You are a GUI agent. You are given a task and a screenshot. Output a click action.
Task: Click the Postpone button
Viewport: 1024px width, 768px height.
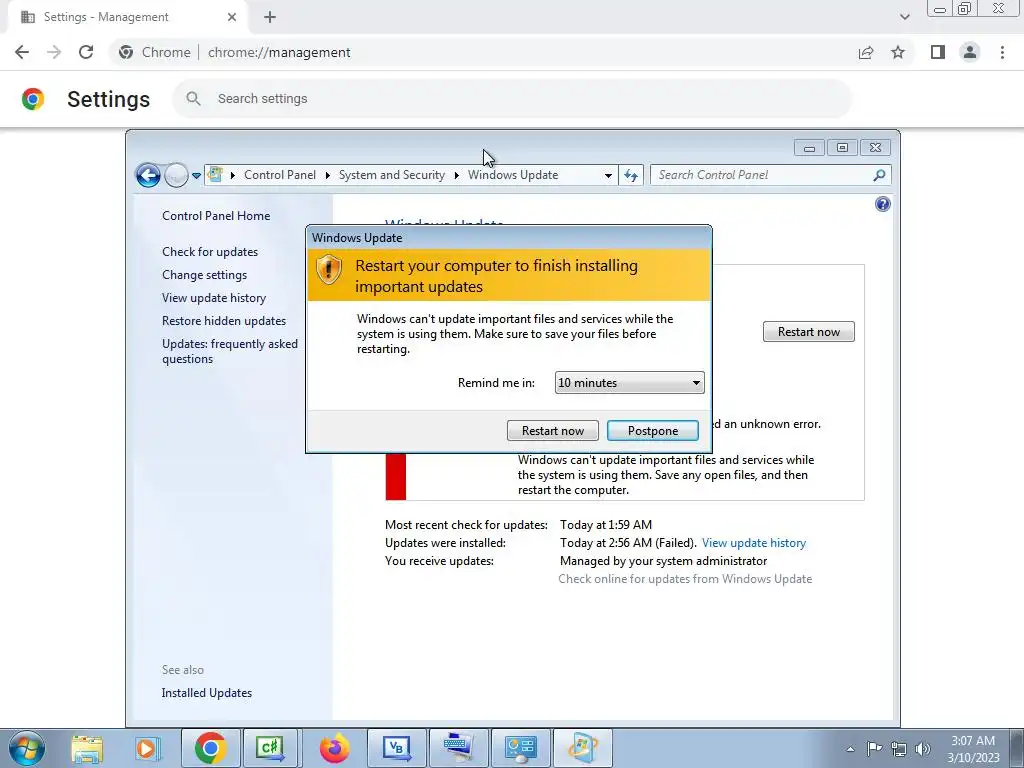click(x=652, y=430)
